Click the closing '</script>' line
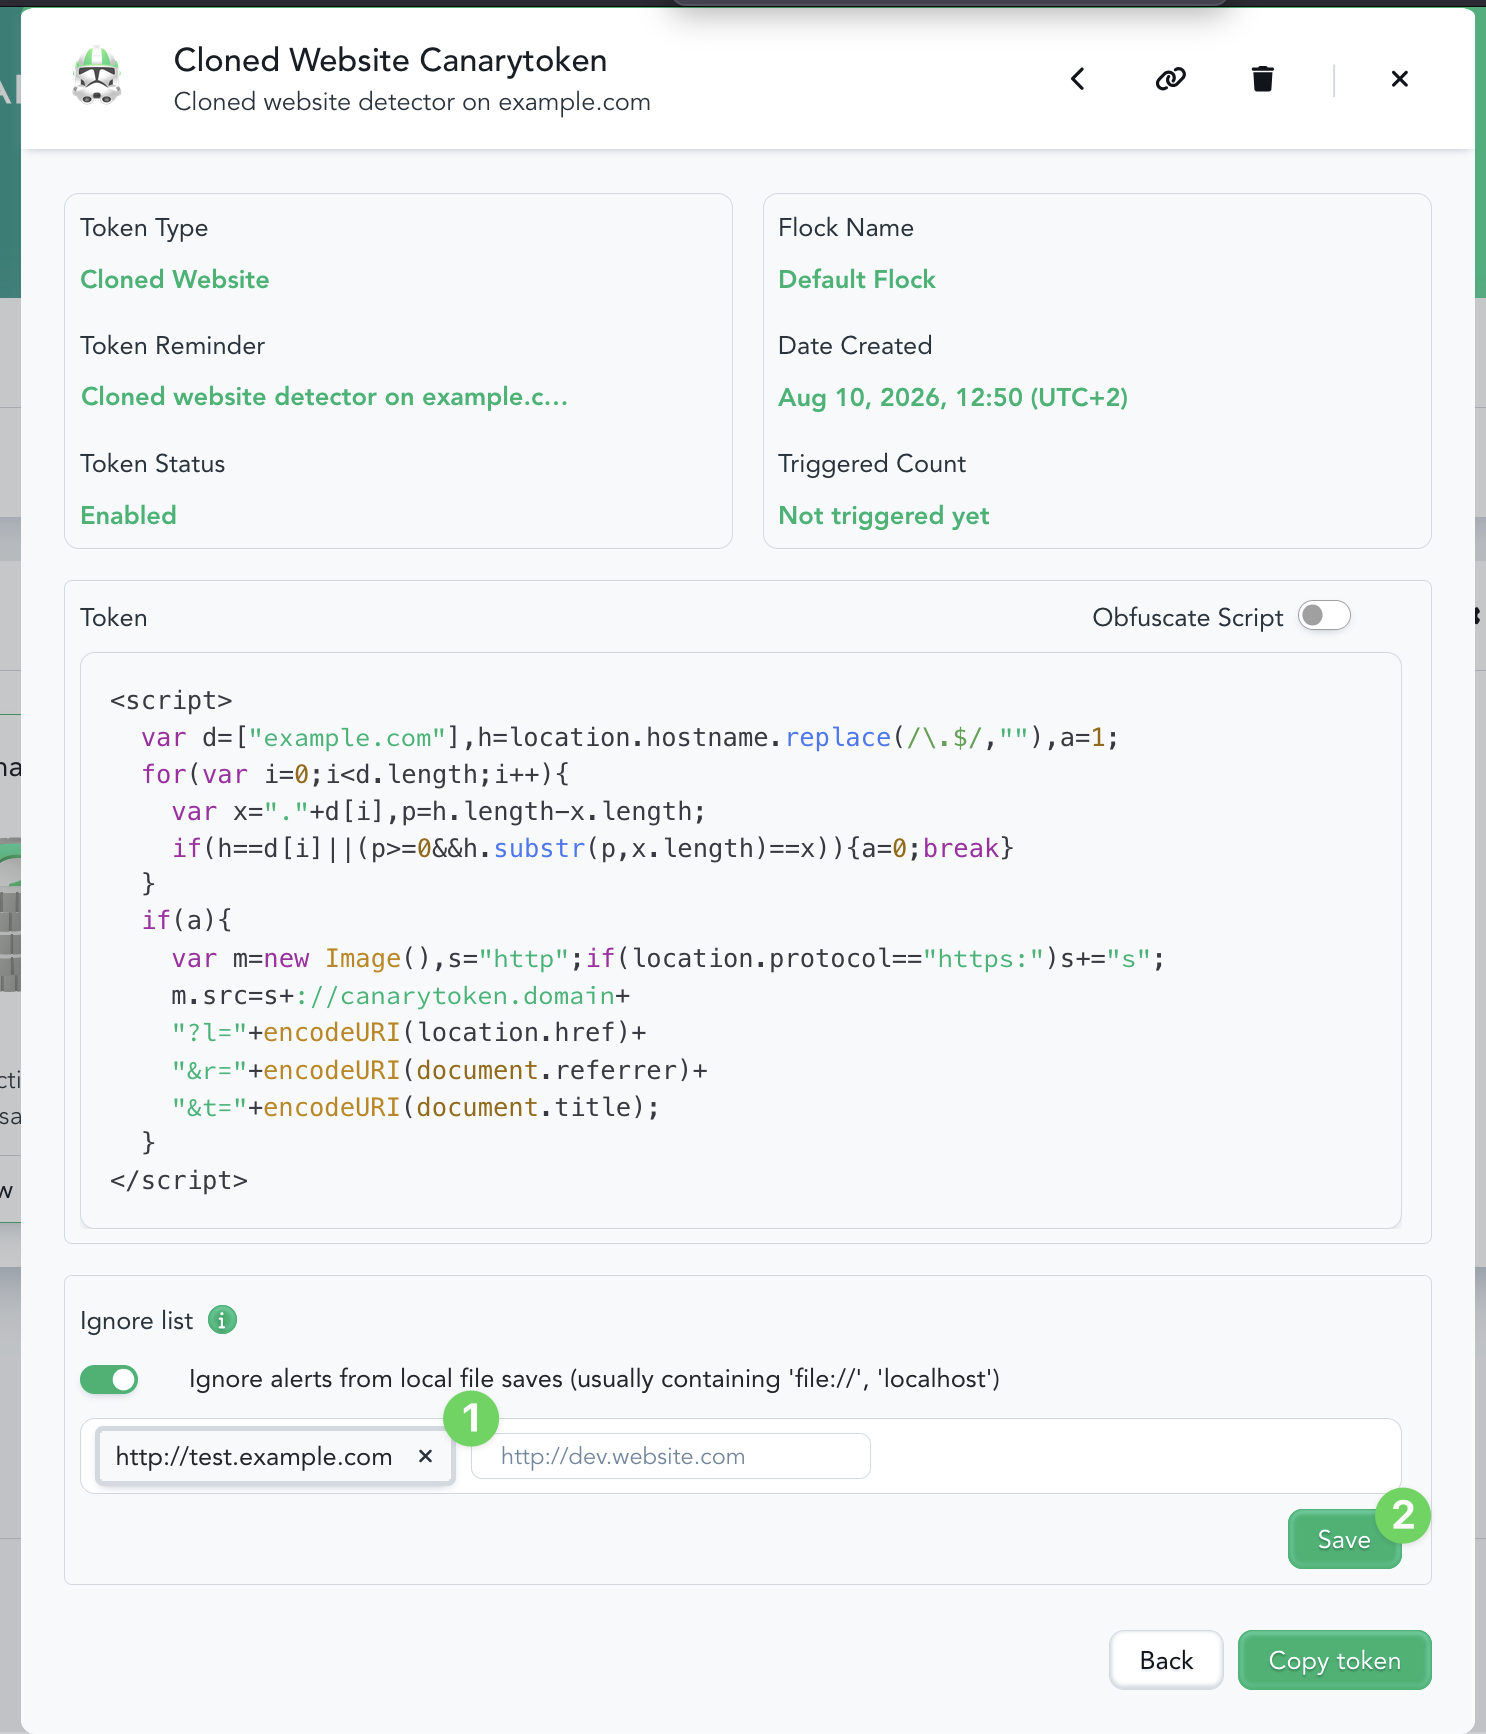Image resolution: width=1486 pixels, height=1734 pixels. (179, 1181)
